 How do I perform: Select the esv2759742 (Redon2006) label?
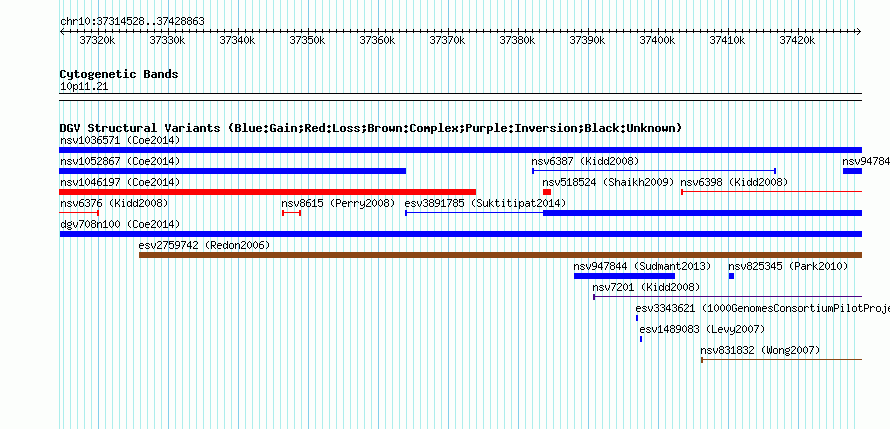(204, 245)
